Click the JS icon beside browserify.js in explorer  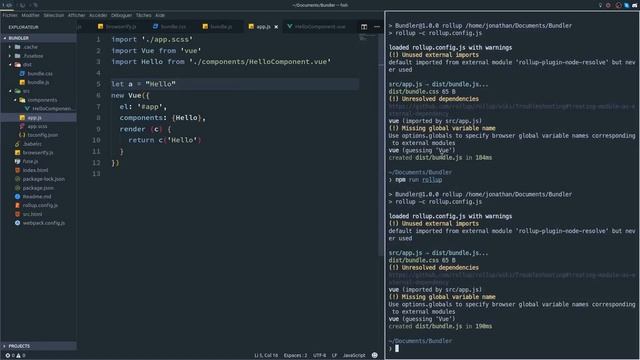click(18, 153)
